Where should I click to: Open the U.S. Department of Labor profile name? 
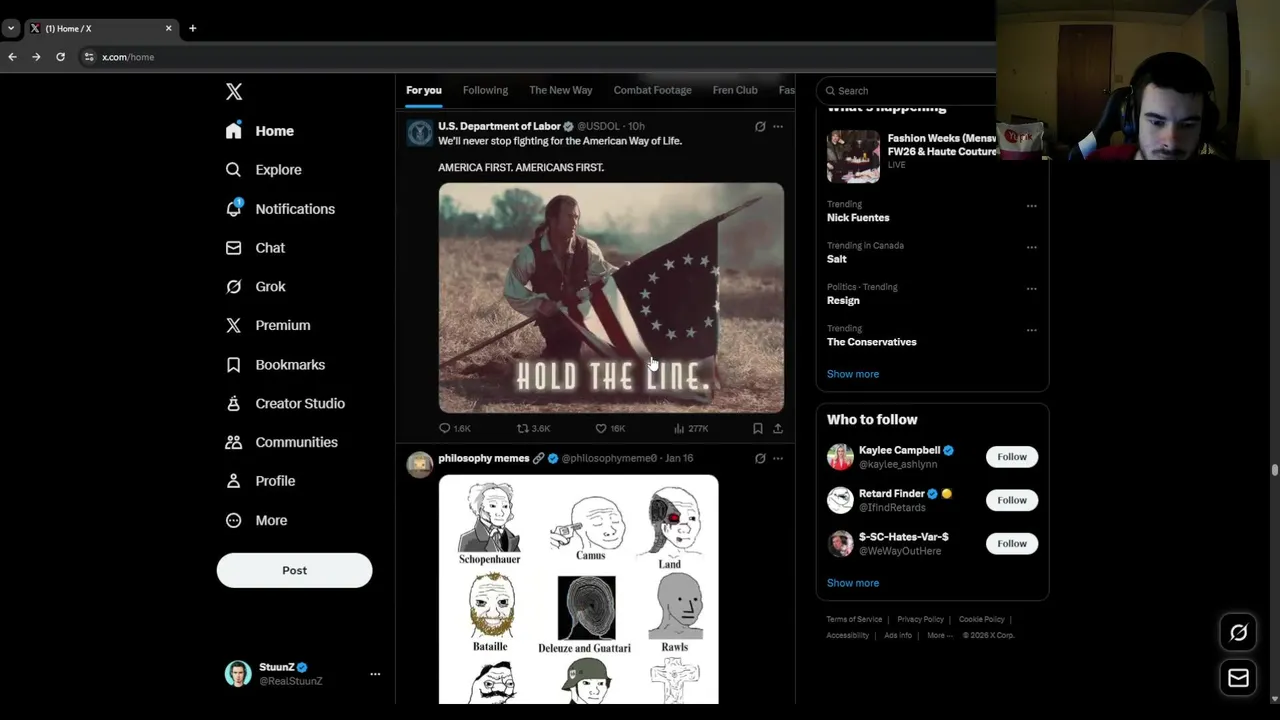pyautogui.click(x=499, y=126)
